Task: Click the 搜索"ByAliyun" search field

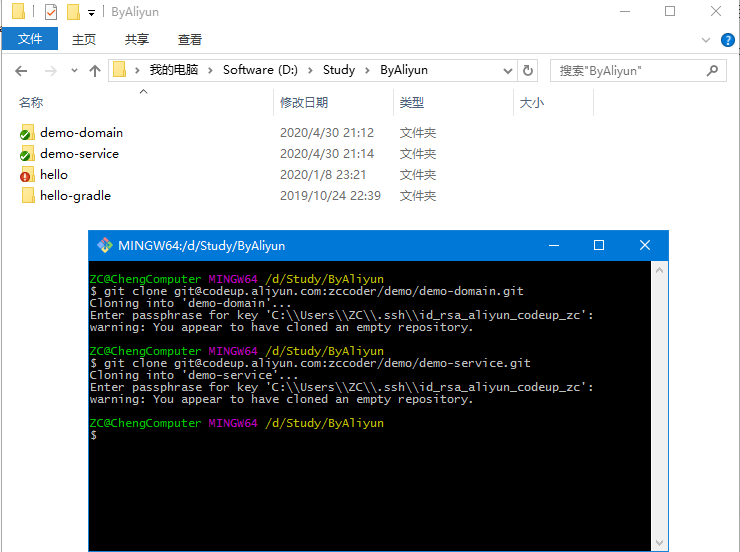Action: tap(638, 71)
